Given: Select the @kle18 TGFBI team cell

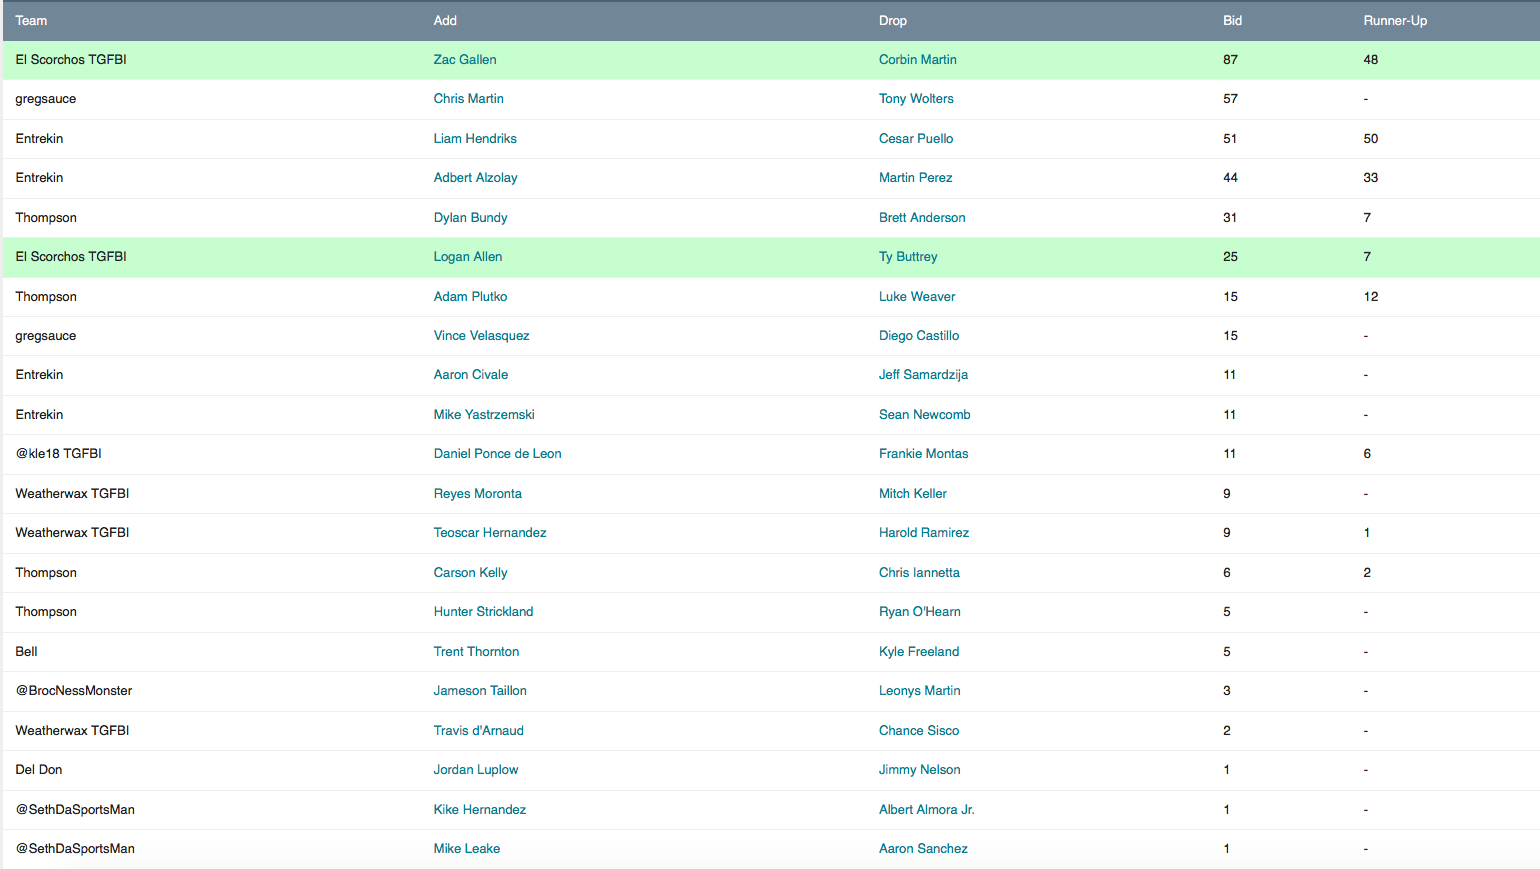Looking at the screenshot, I should [x=59, y=454].
